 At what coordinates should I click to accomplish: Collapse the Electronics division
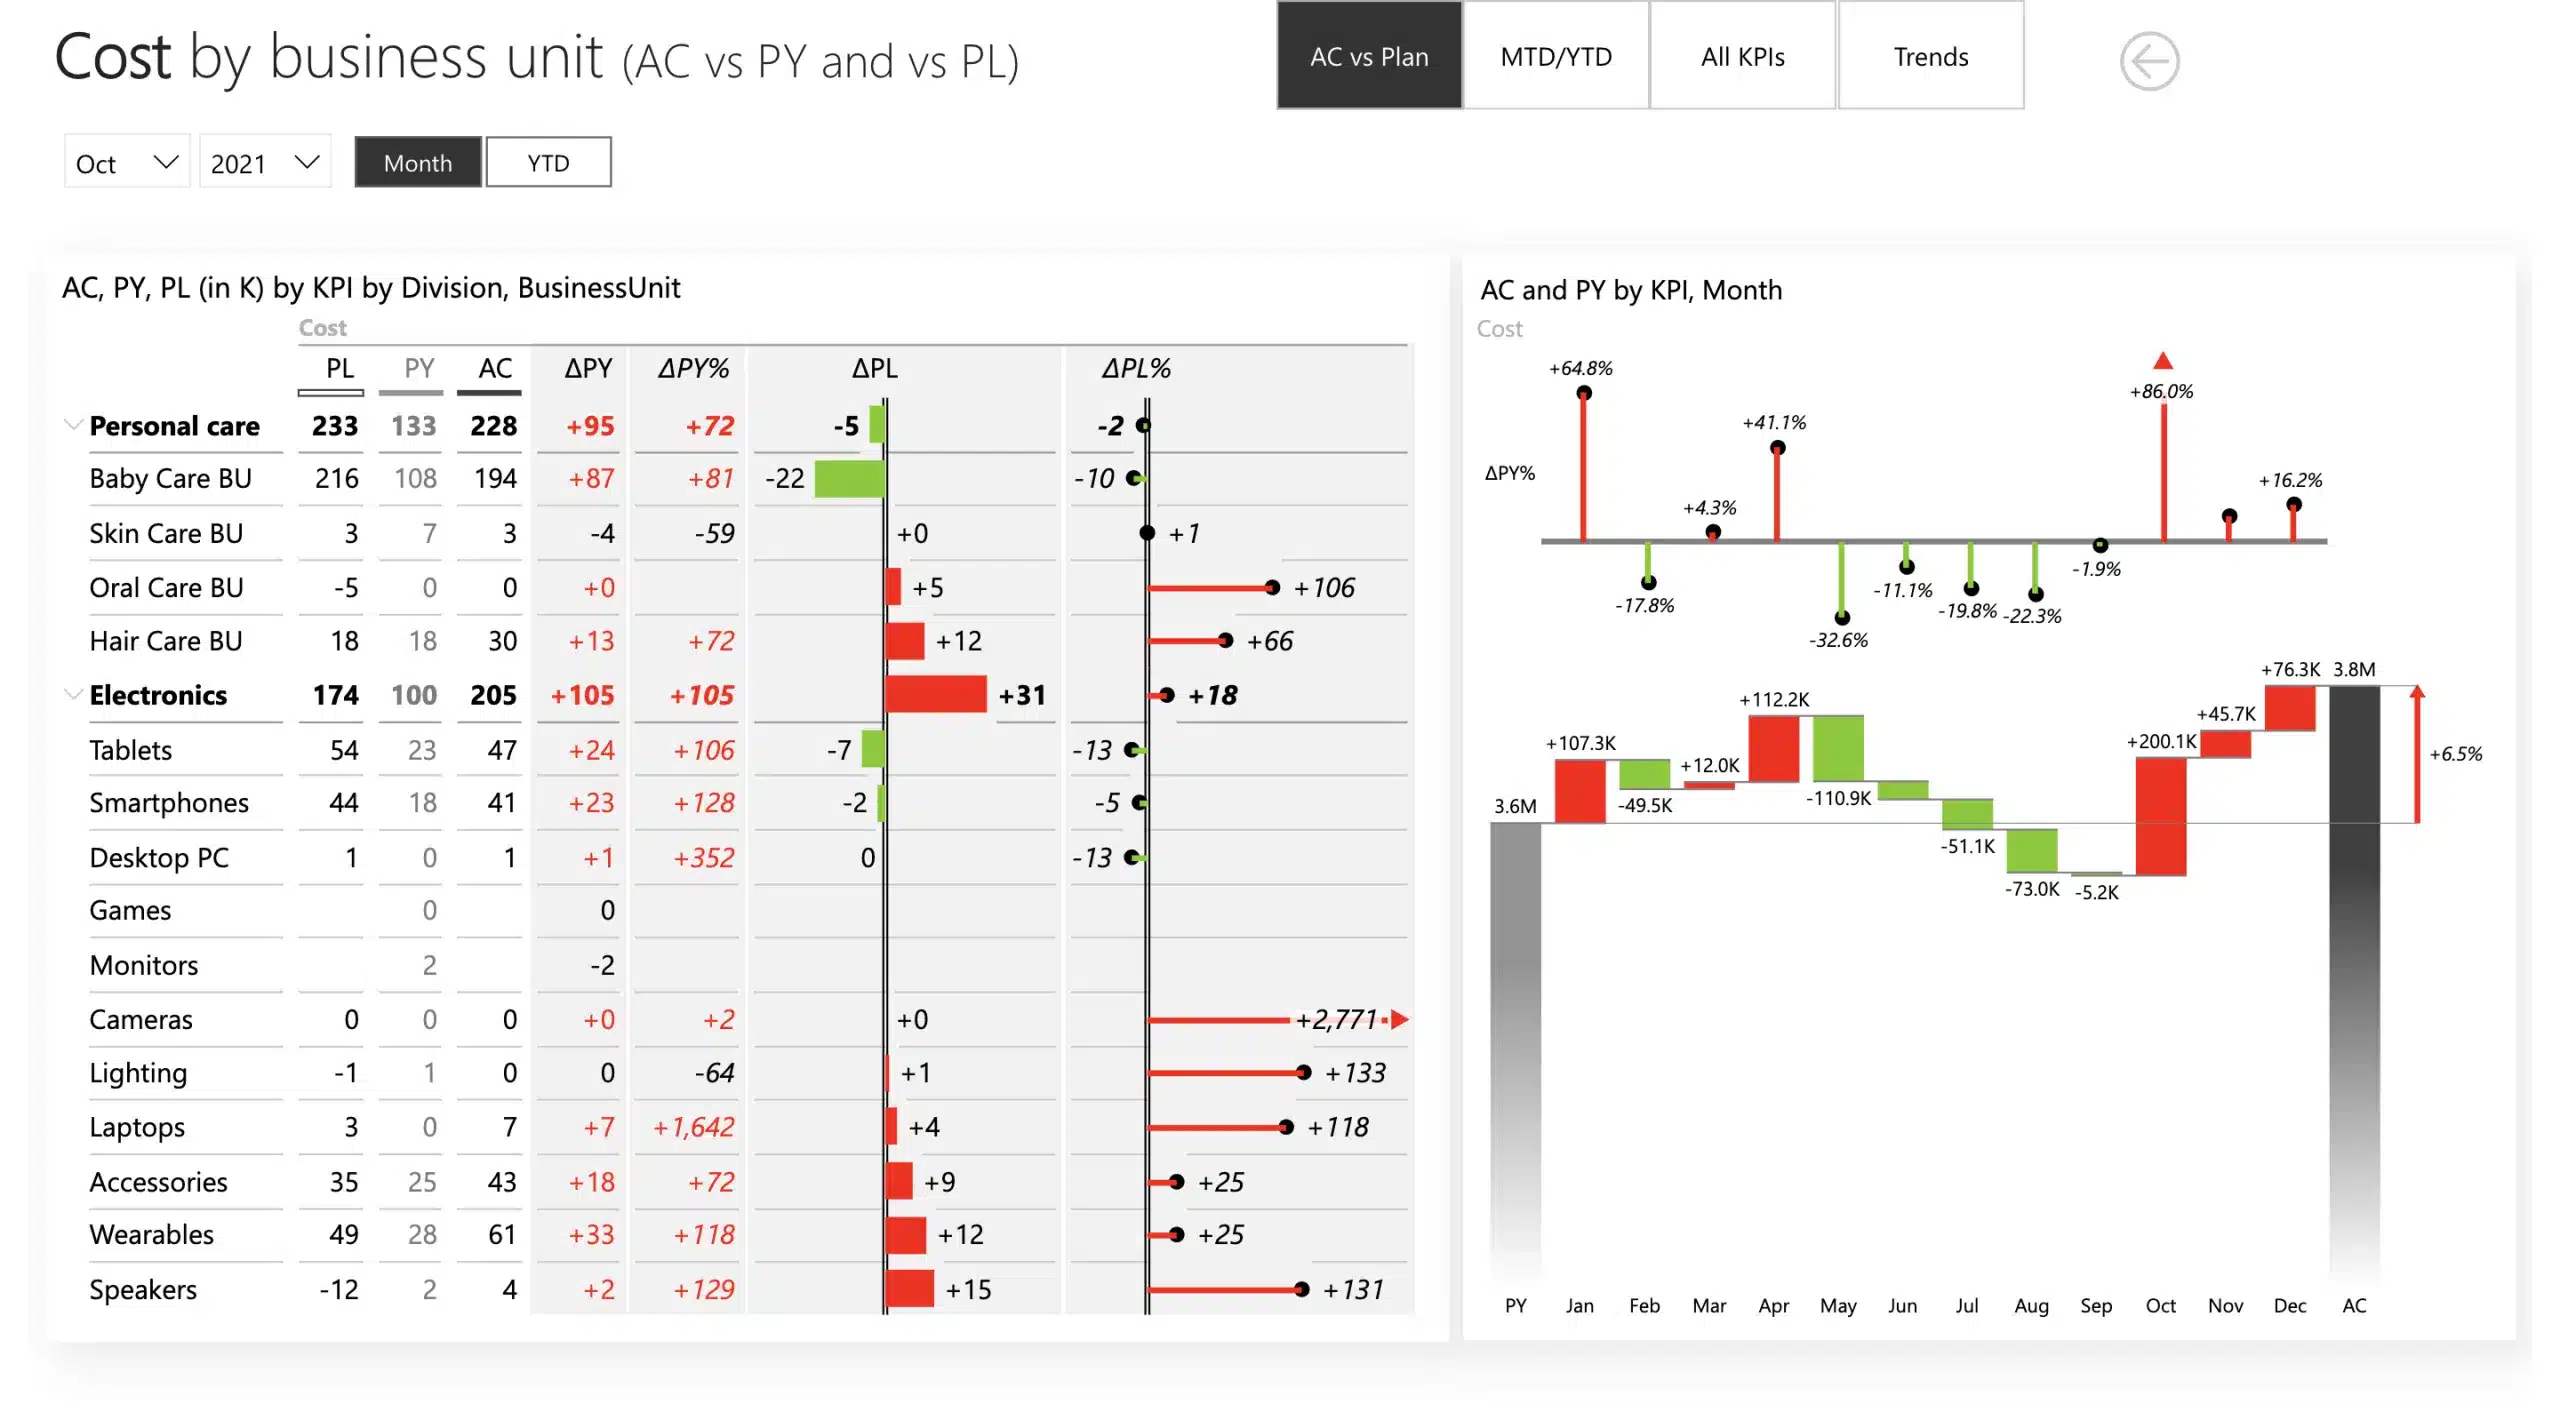click(72, 694)
